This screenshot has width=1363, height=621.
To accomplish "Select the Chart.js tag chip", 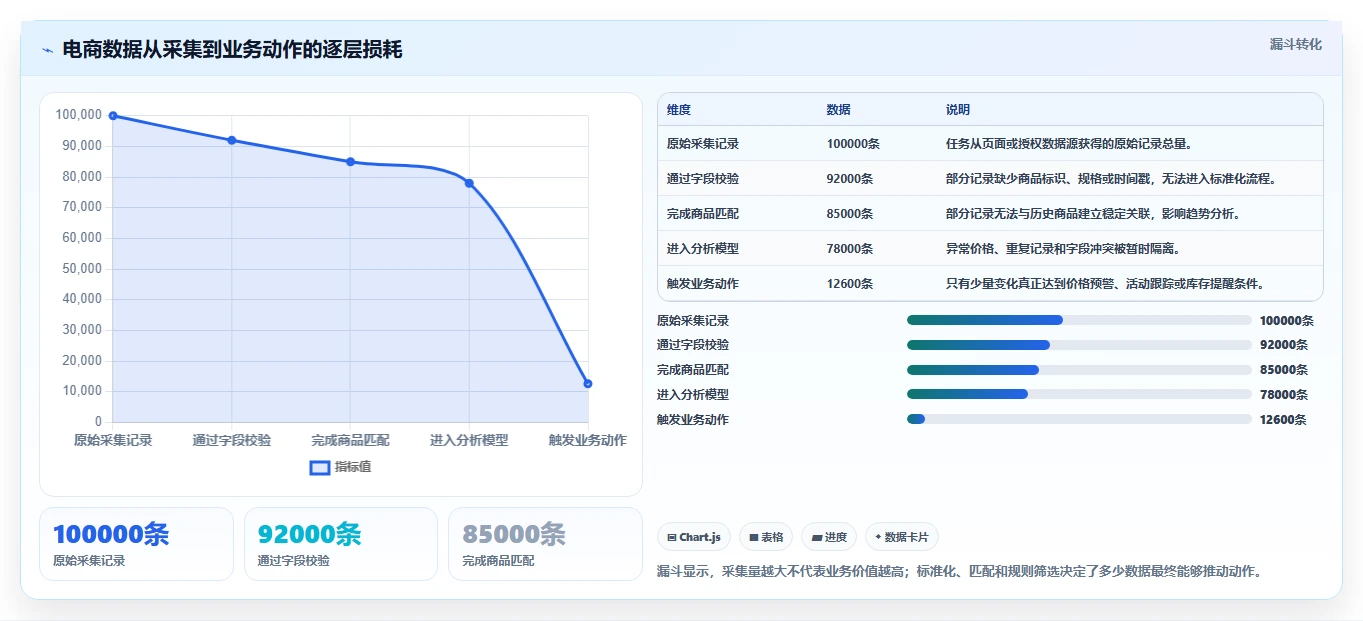I will click(x=694, y=537).
